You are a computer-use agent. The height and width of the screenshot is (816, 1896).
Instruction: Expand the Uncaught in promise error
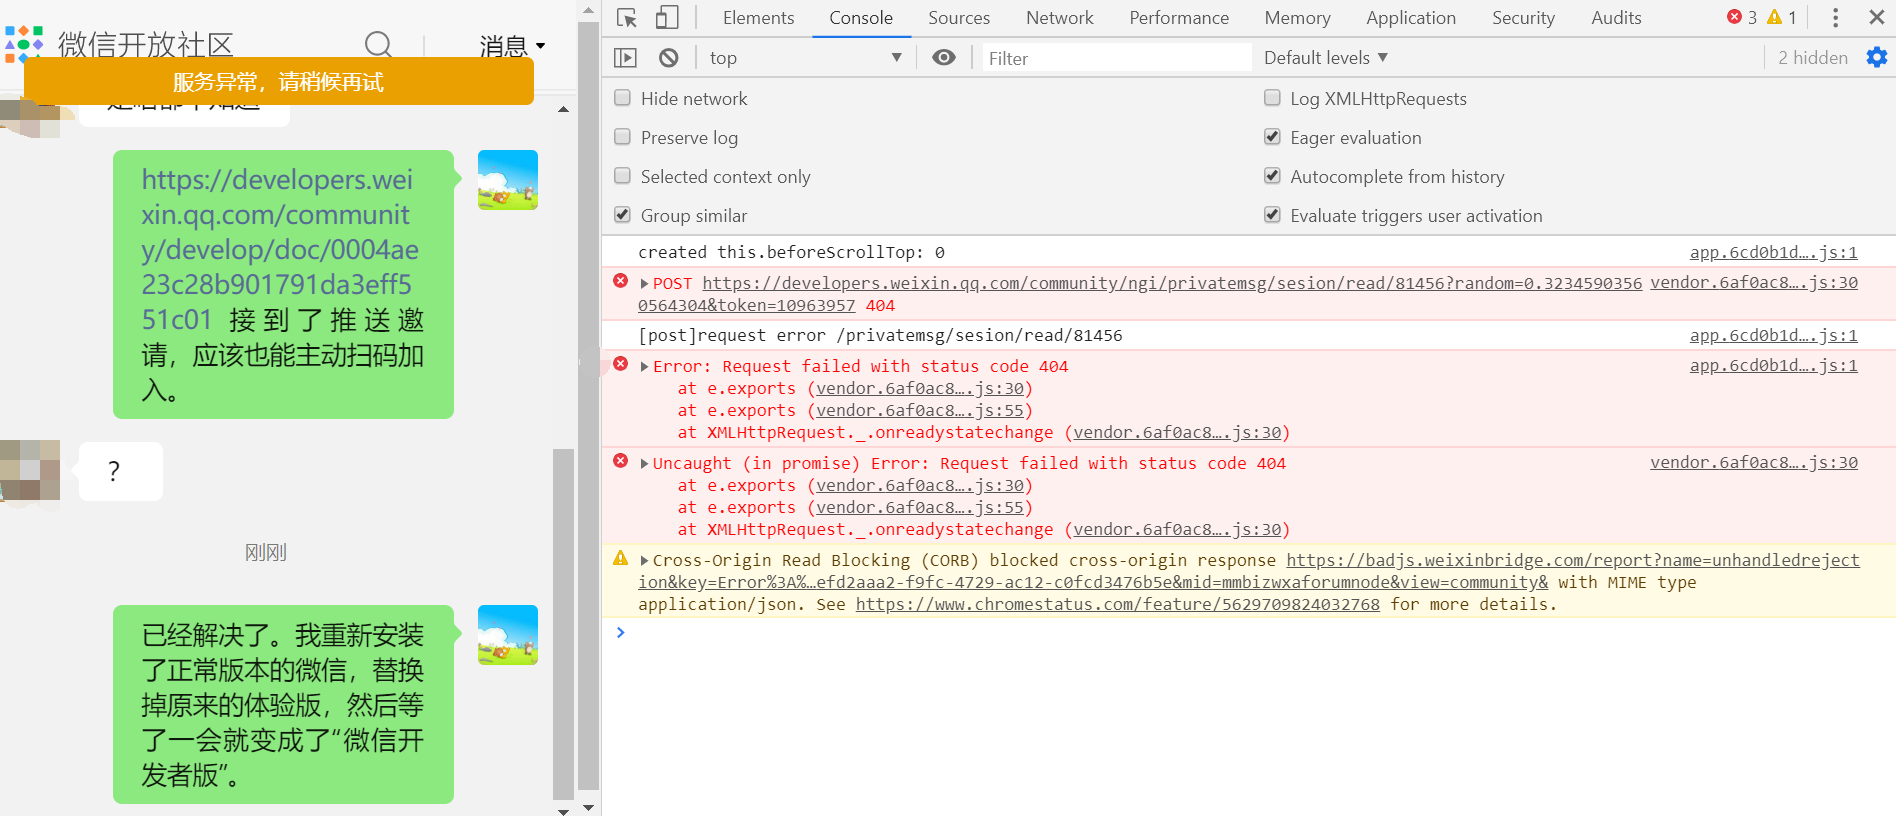point(645,464)
